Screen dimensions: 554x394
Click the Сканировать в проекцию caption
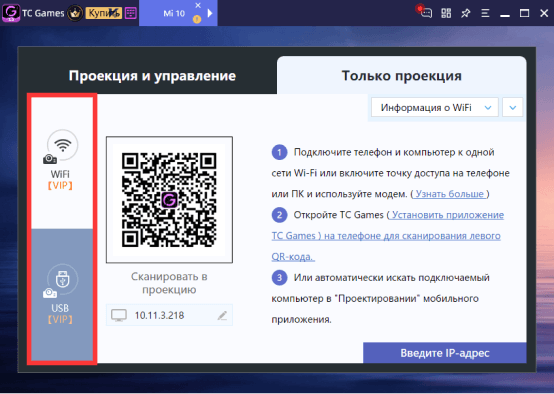click(169, 283)
